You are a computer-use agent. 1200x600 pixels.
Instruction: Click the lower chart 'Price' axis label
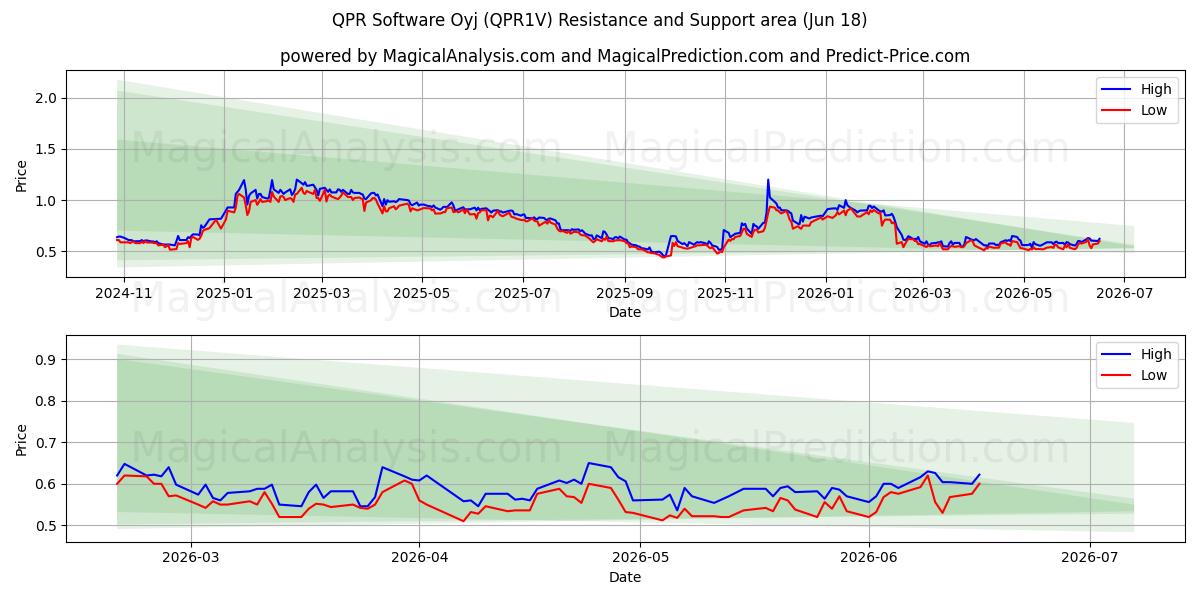tap(22, 439)
